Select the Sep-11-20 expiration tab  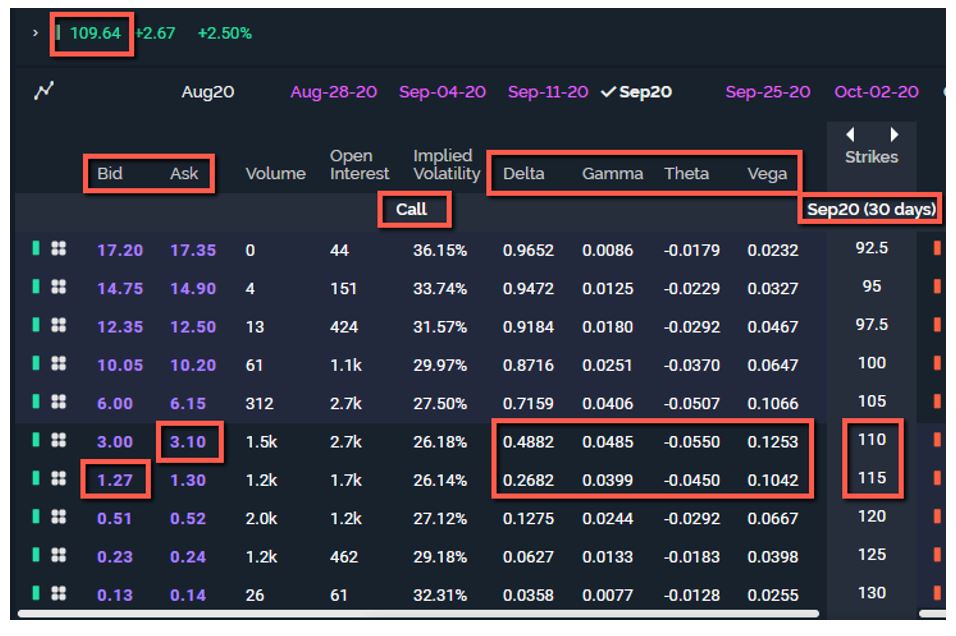[x=548, y=92]
